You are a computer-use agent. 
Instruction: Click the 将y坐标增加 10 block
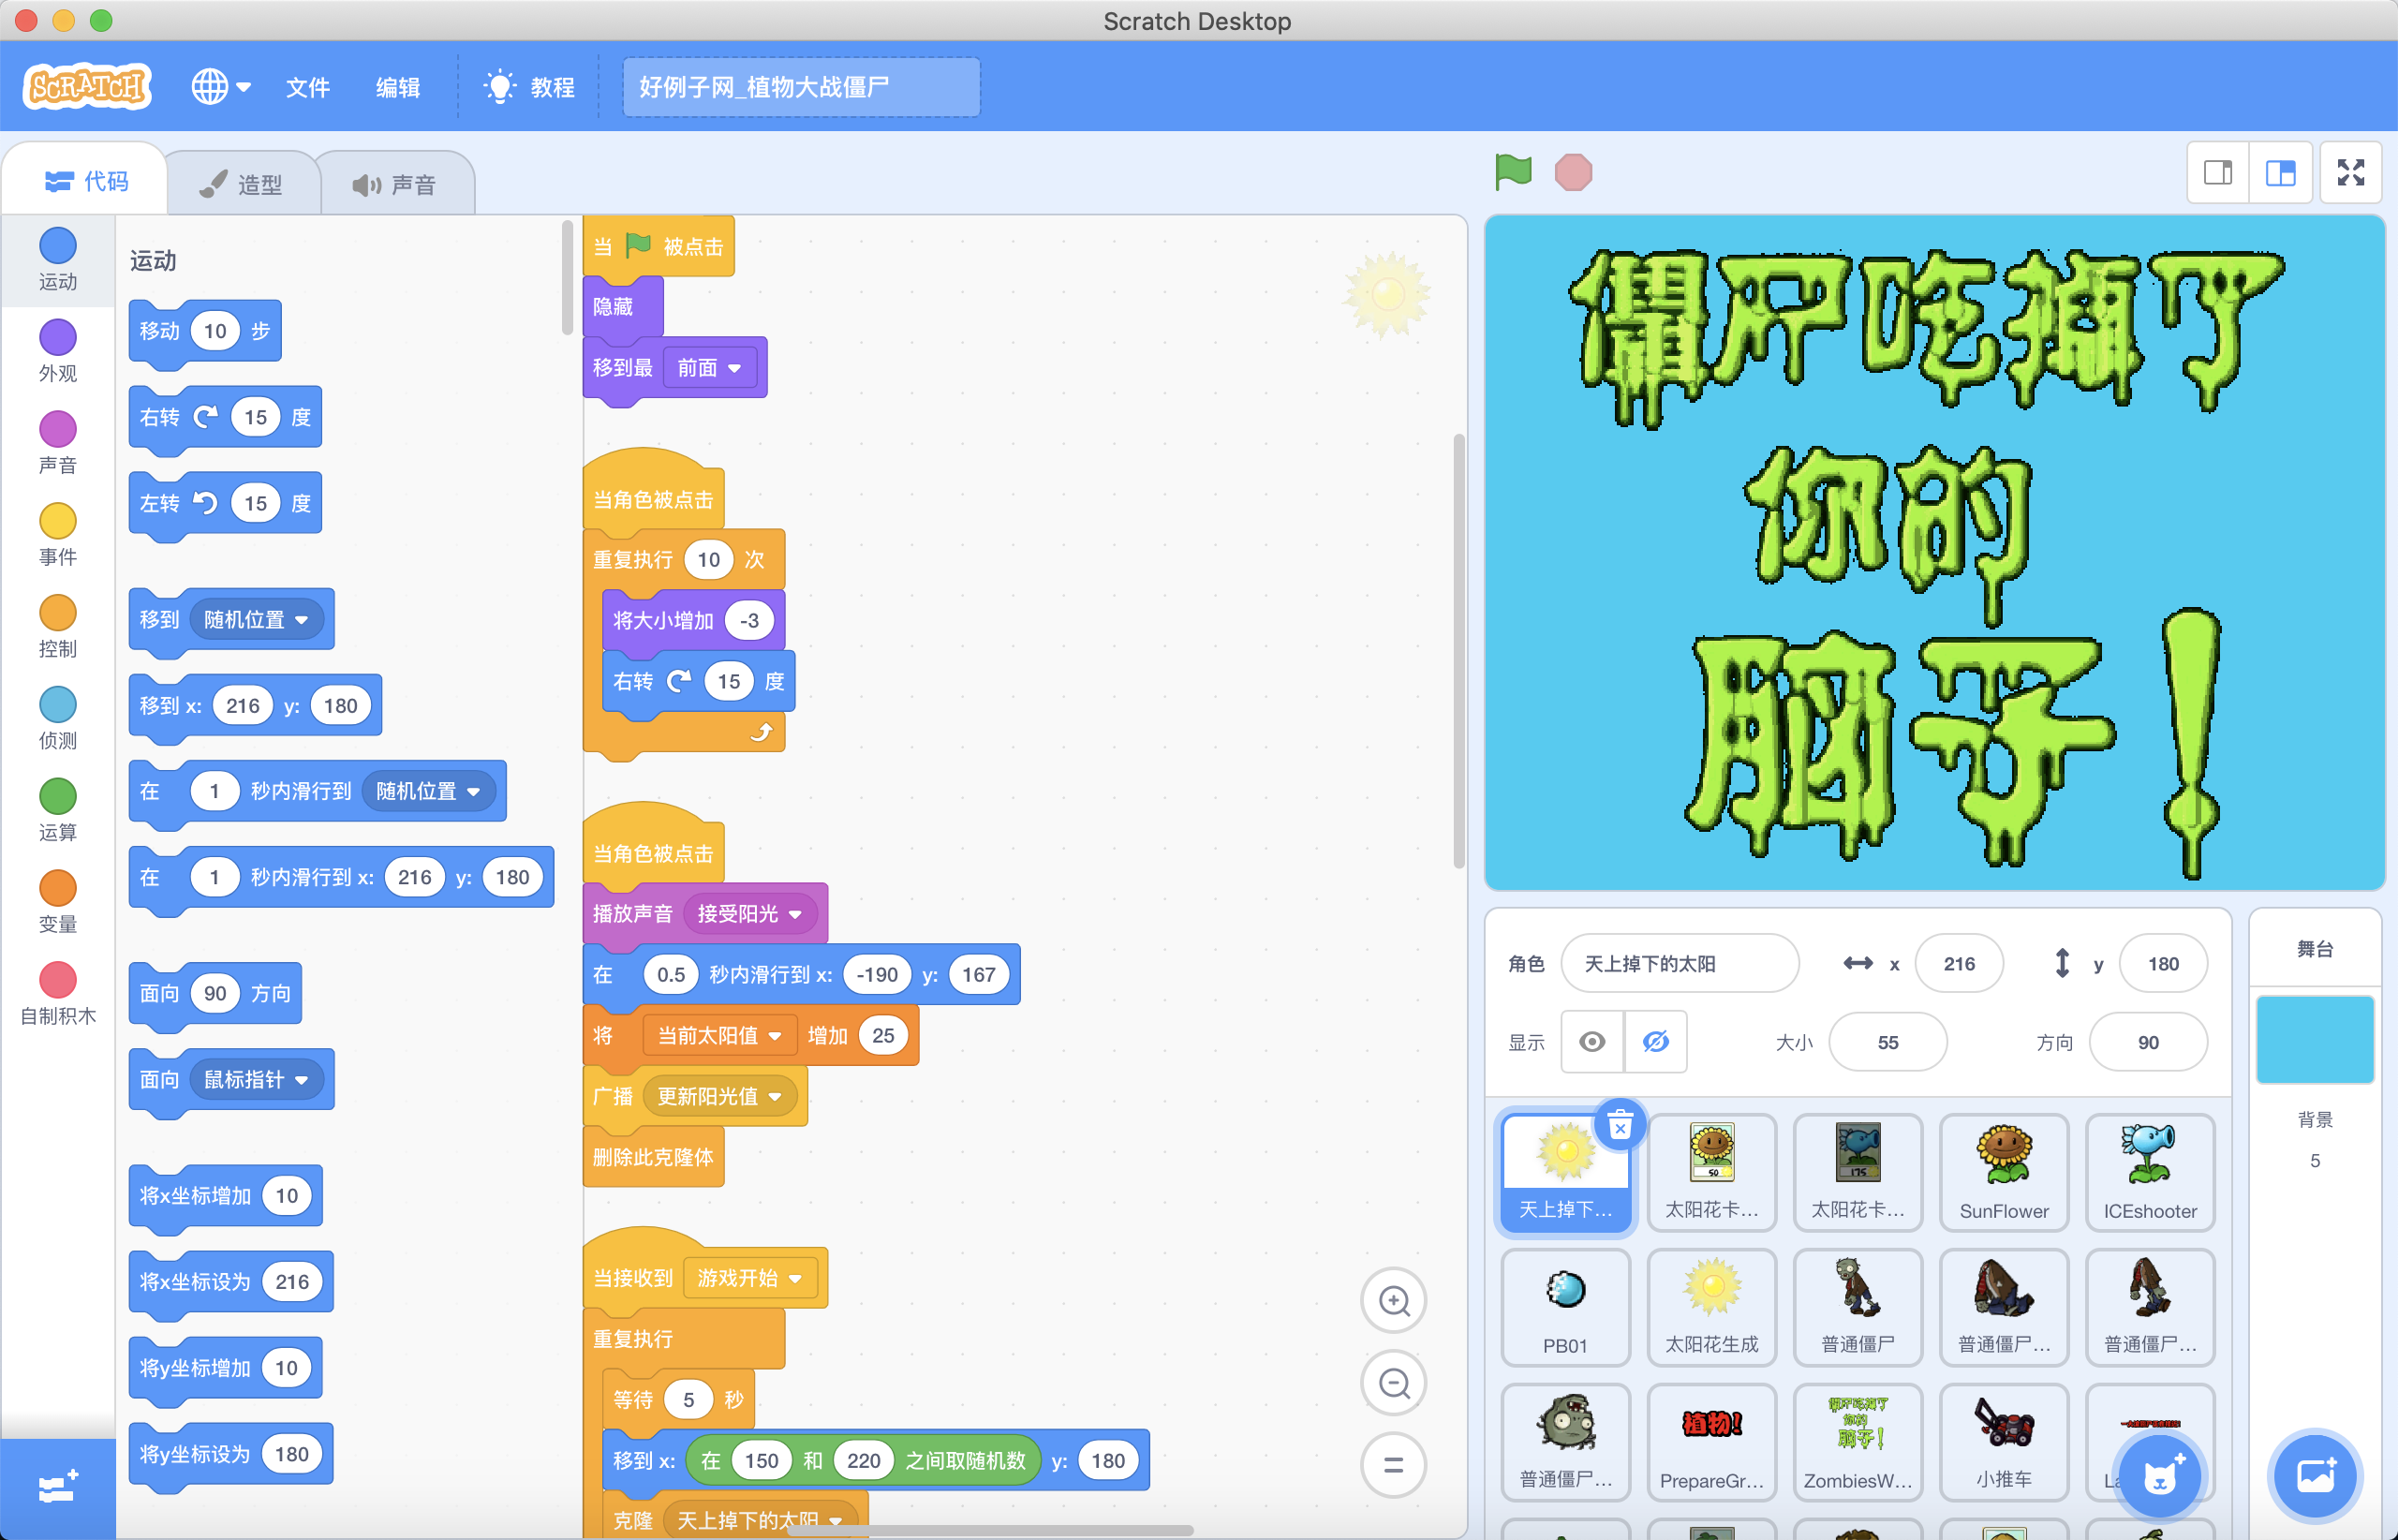tap(225, 1368)
